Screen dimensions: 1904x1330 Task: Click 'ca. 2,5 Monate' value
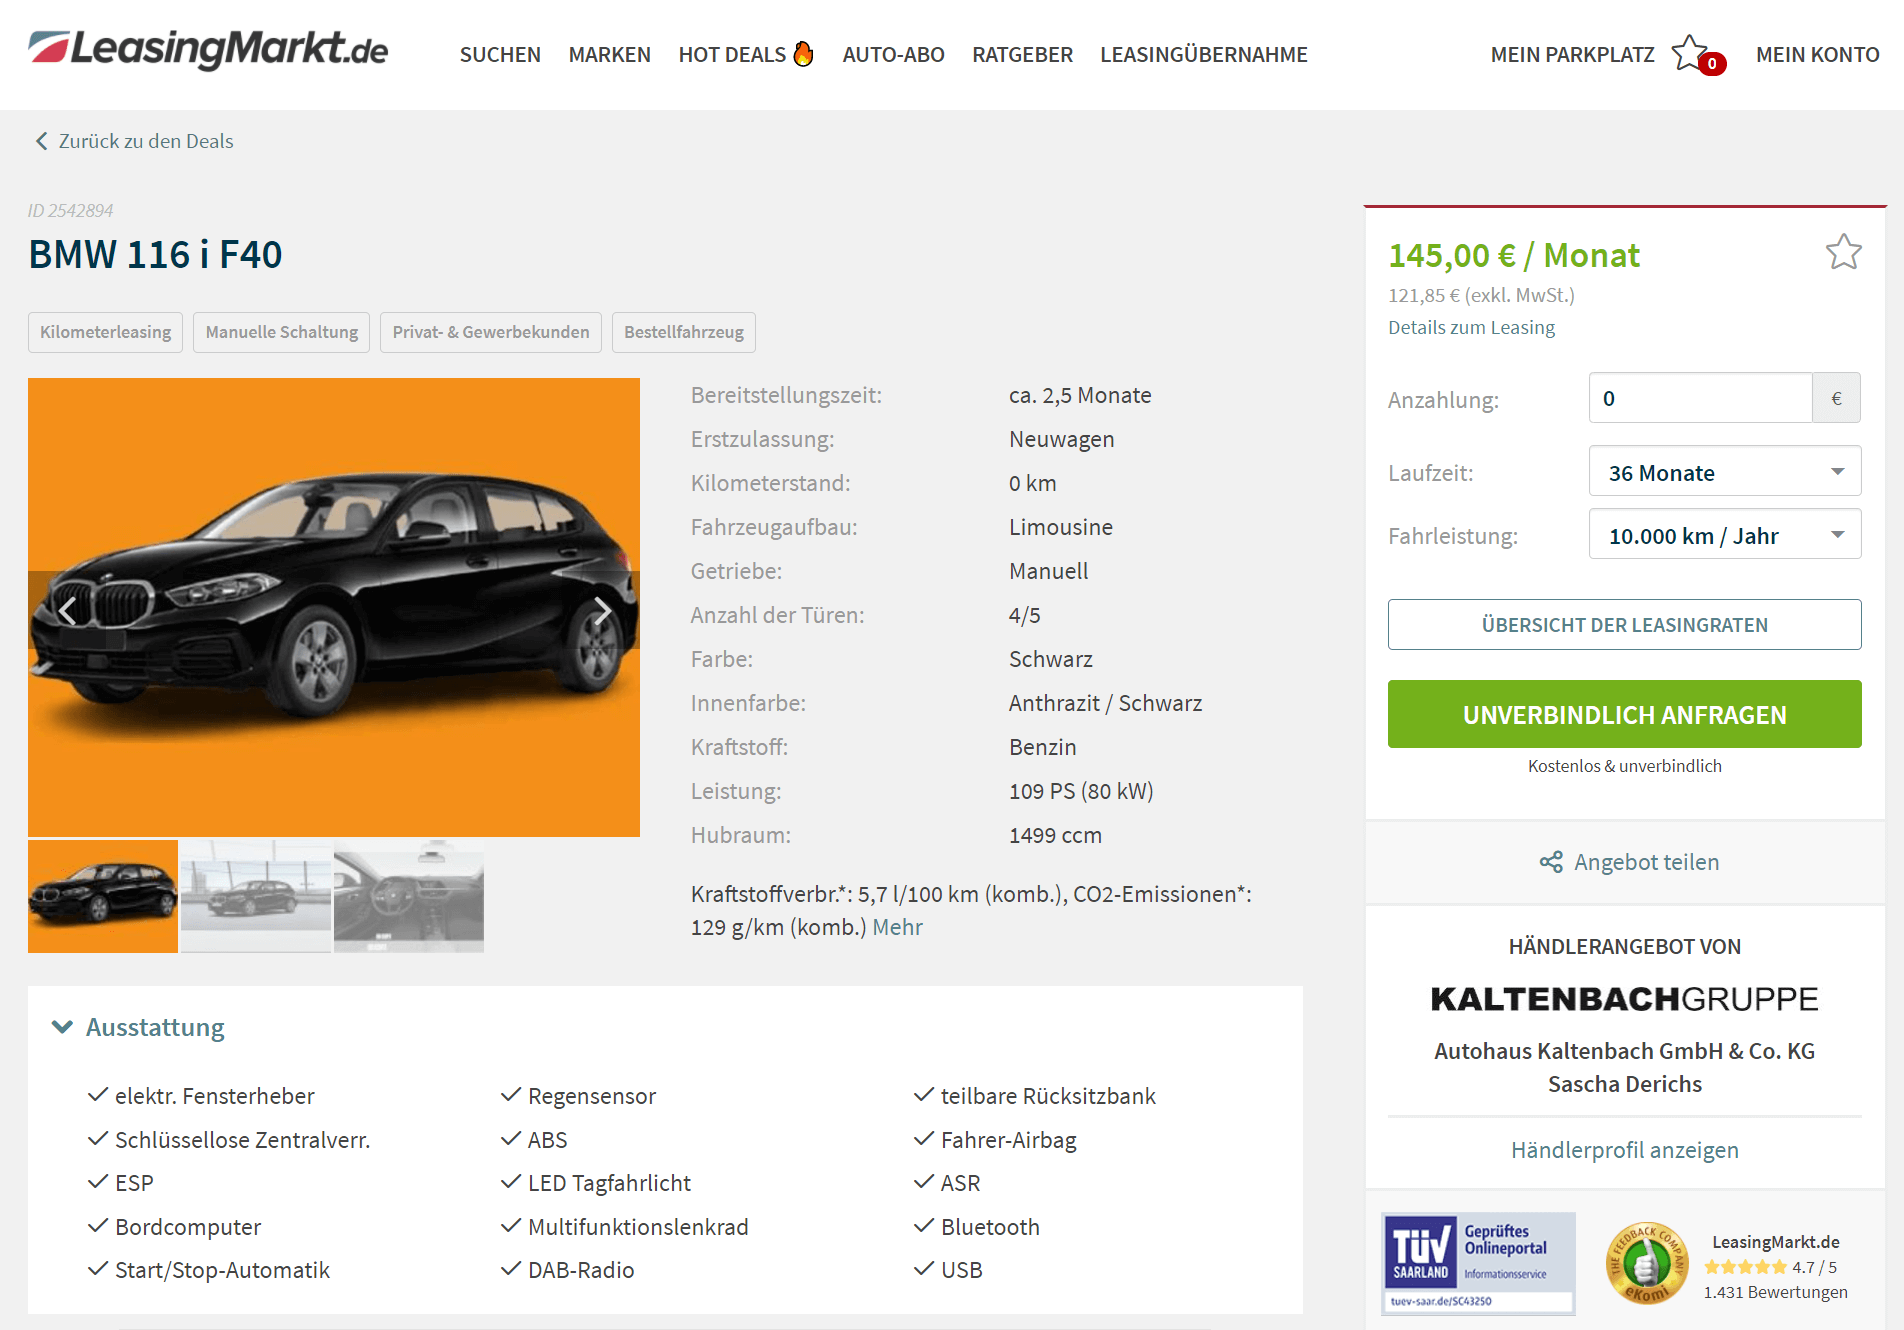click(x=1080, y=395)
